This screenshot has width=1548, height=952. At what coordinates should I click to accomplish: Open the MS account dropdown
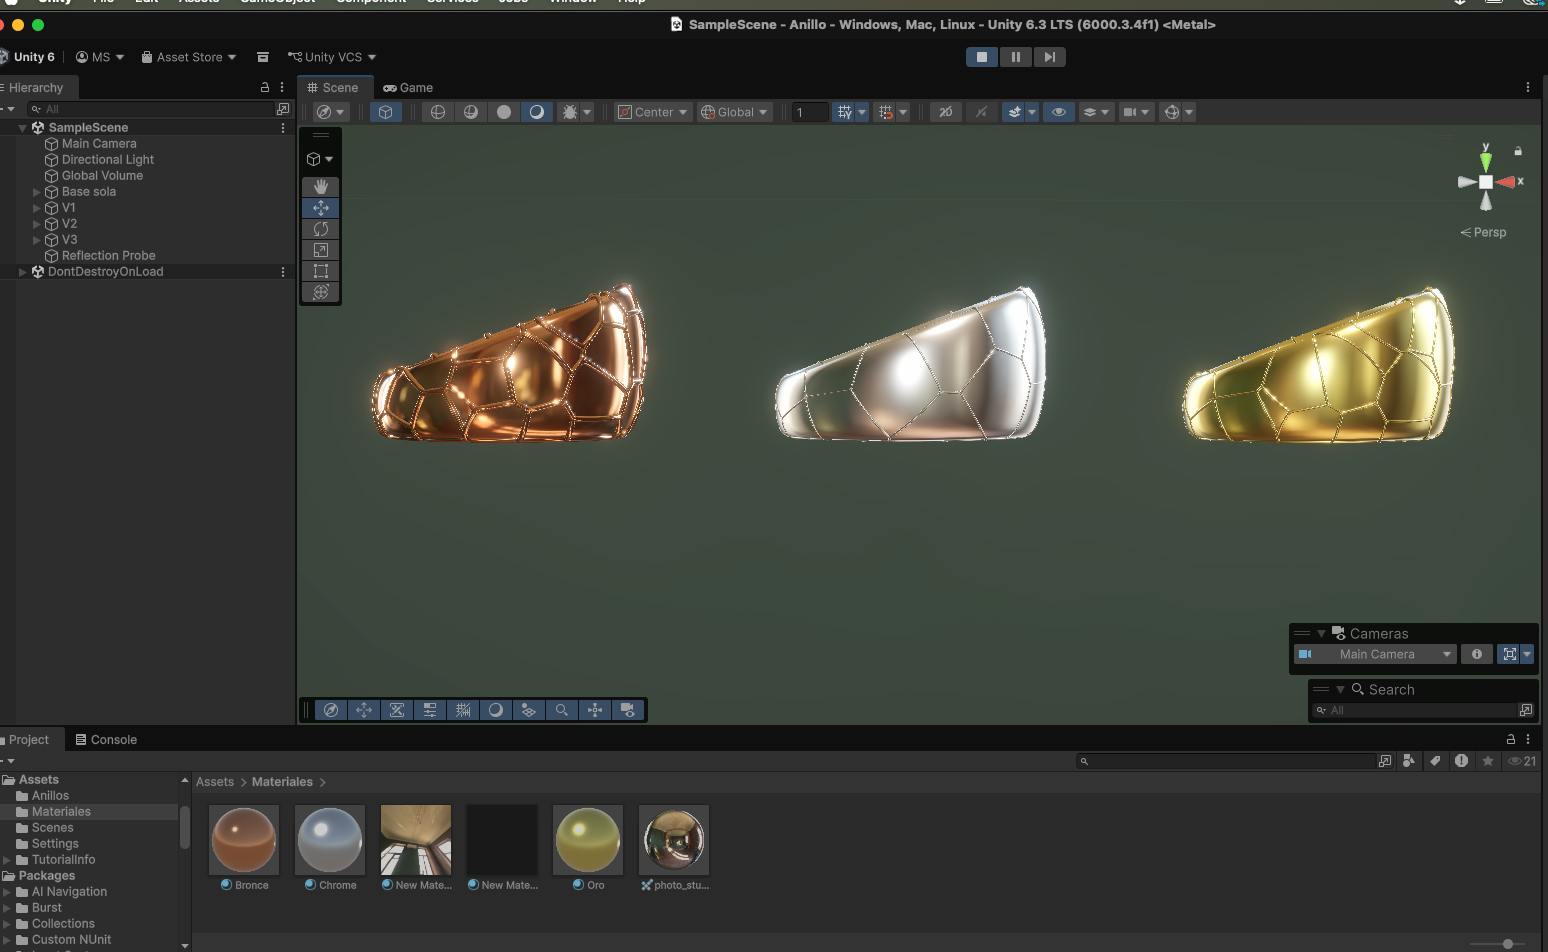point(100,57)
